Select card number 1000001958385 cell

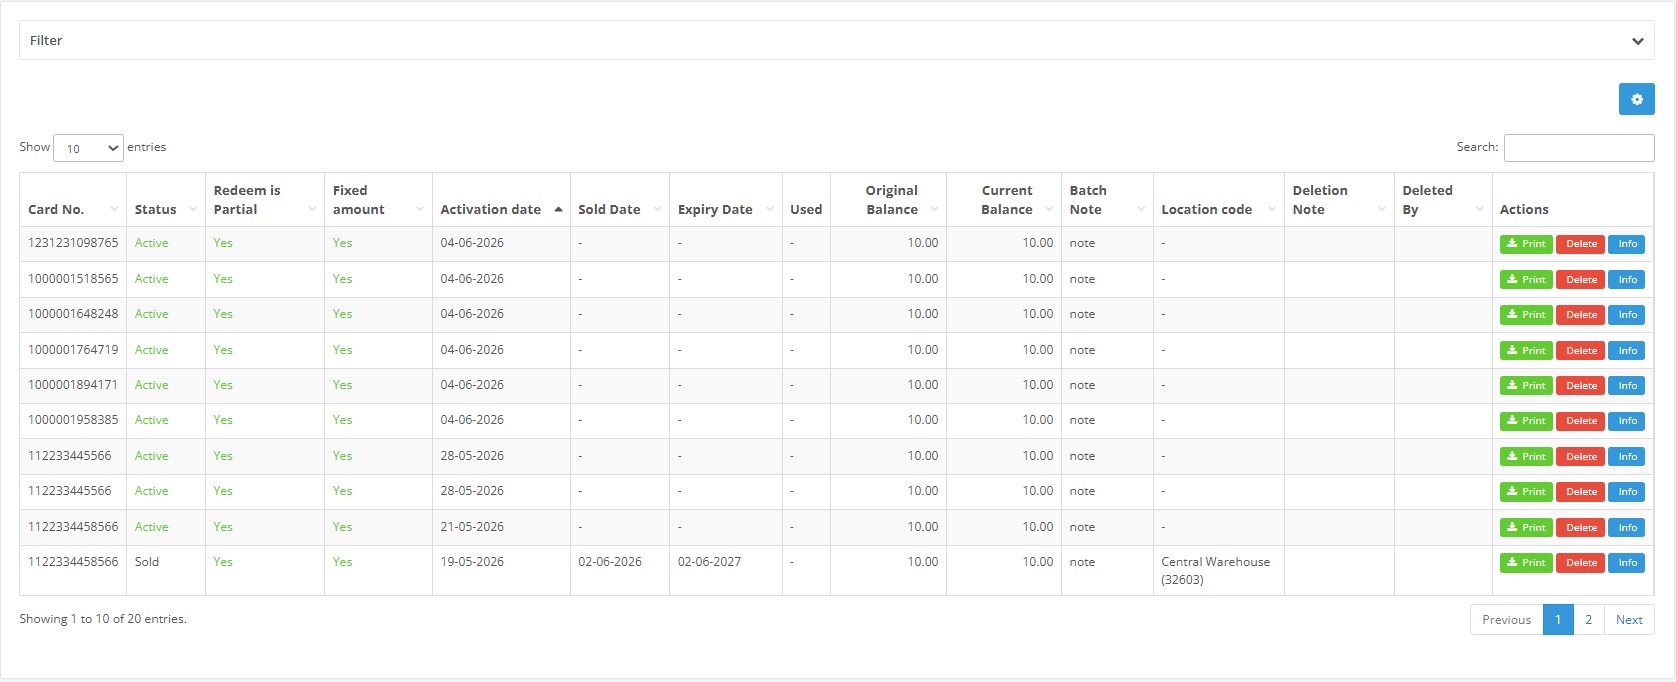(x=73, y=420)
